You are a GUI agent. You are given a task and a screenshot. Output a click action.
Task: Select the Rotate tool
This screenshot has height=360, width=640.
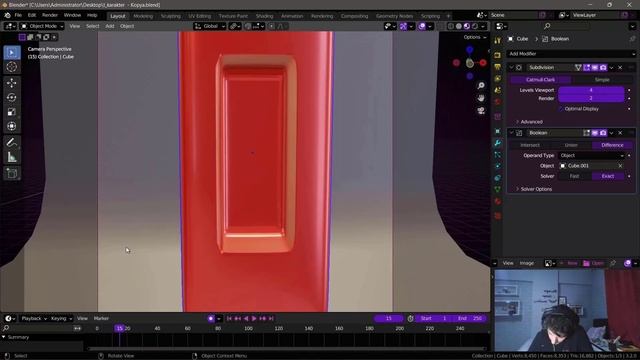point(11,97)
